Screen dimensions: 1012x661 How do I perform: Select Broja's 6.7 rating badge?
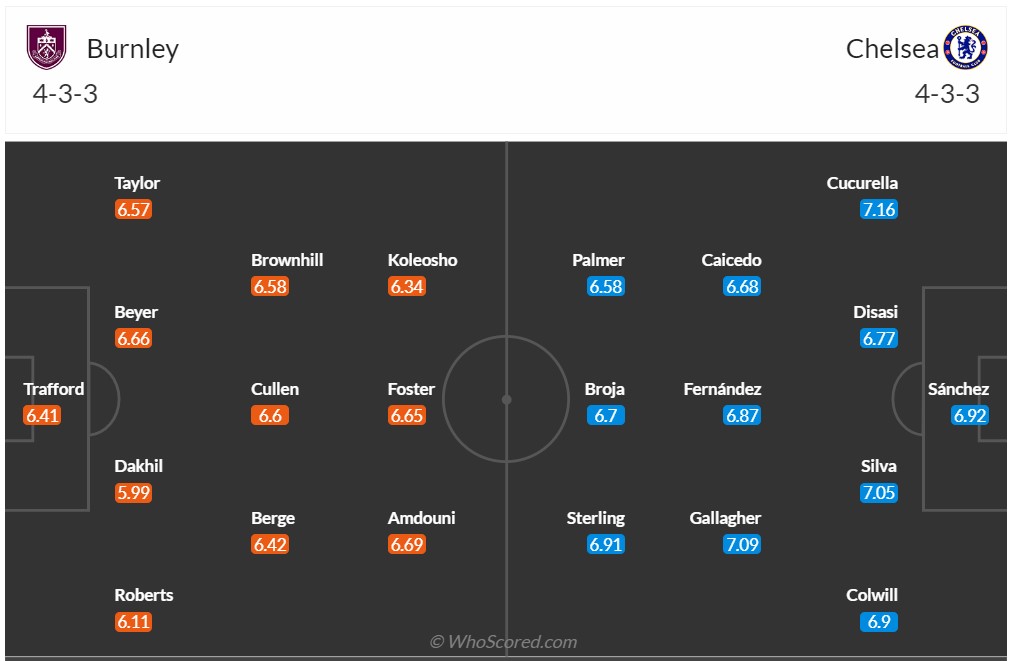[605, 415]
